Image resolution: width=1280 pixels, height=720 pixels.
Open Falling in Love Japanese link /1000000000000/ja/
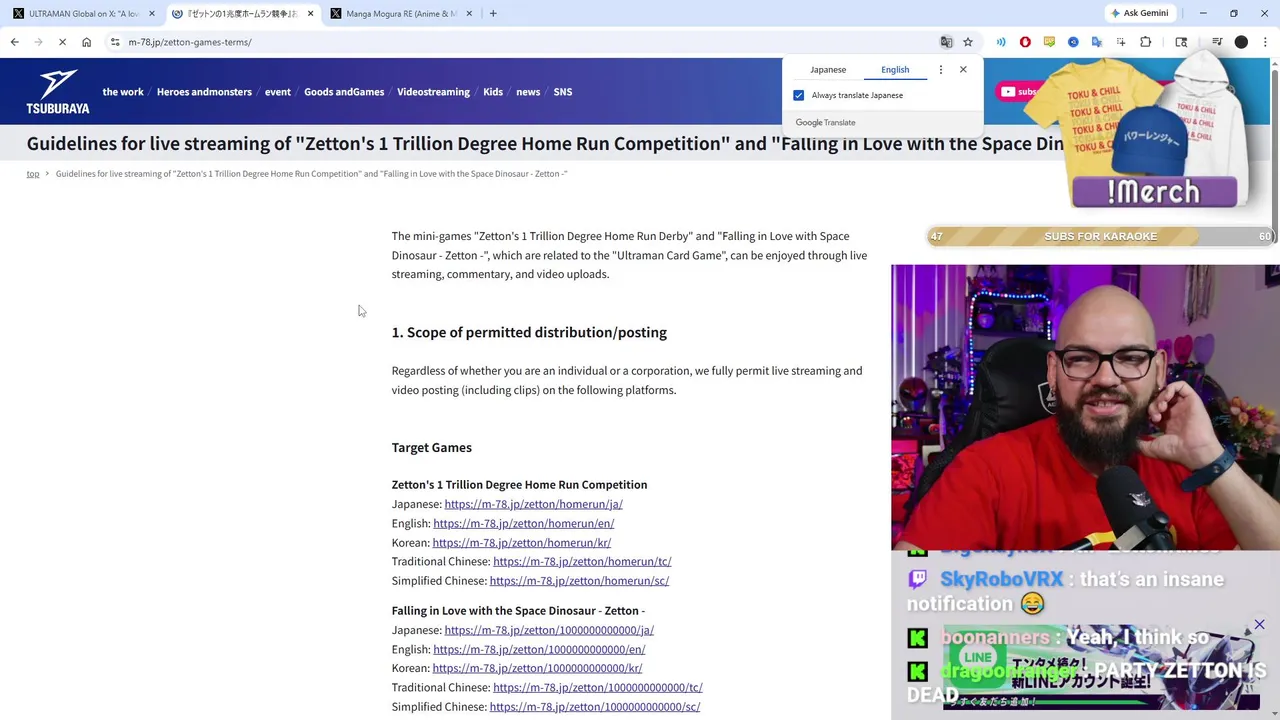click(x=549, y=630)
